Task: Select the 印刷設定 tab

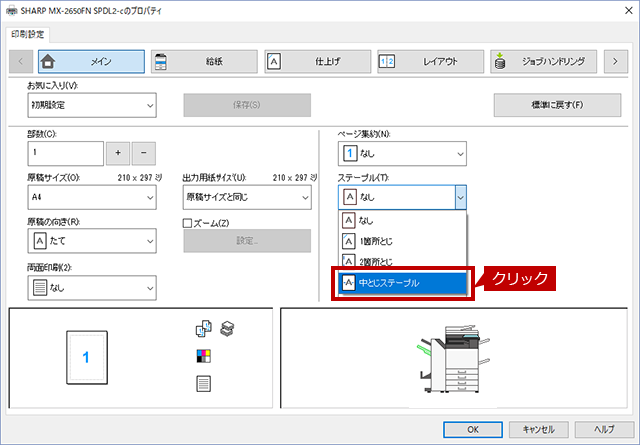Action: (x=27, y=35)
